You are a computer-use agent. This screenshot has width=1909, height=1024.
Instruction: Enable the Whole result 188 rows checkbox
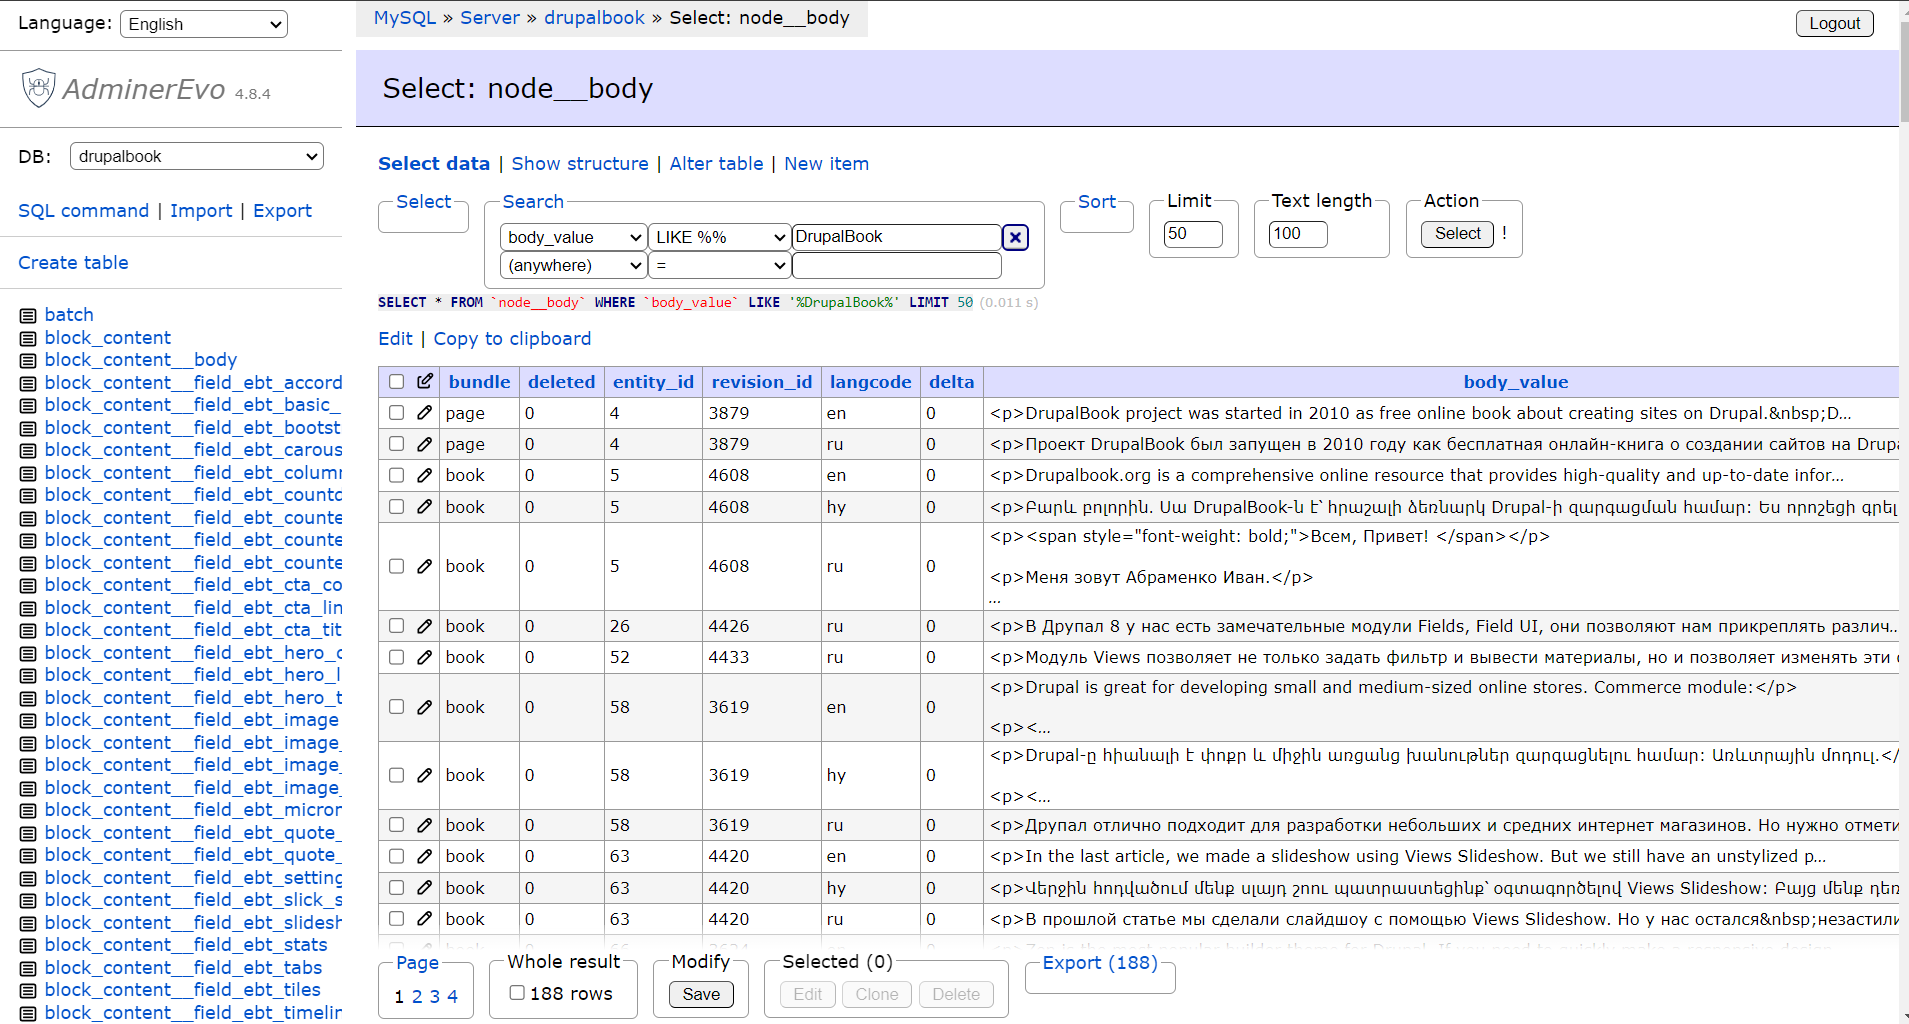click(517, 993)
